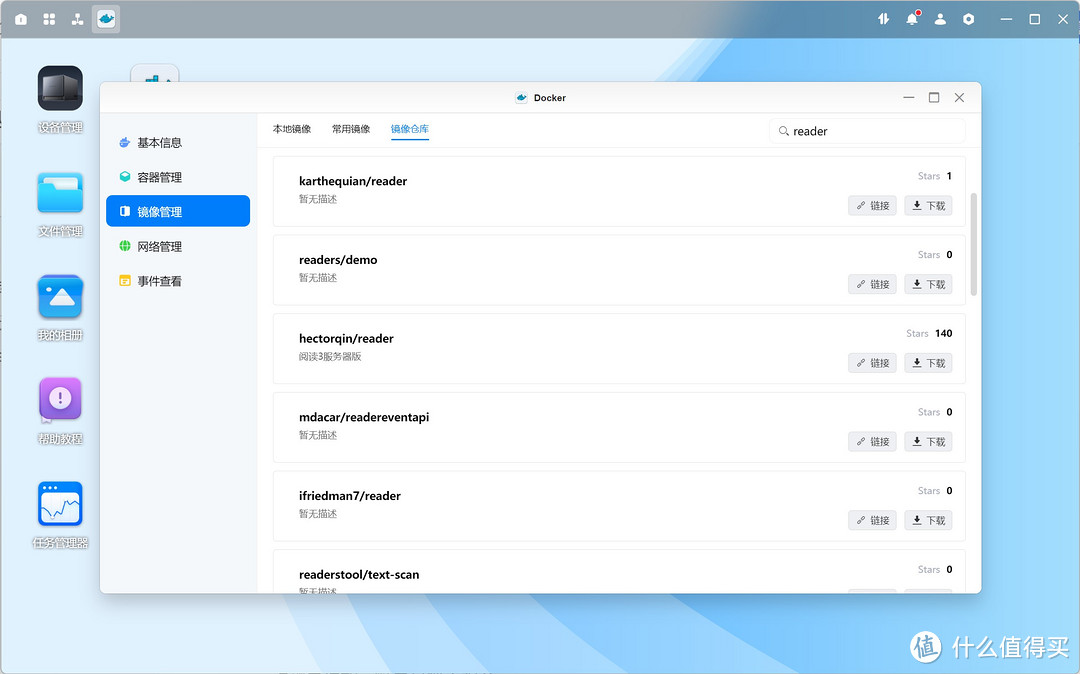
Task: Click the karthequian/reader title
Action: [x=353, y=181]
